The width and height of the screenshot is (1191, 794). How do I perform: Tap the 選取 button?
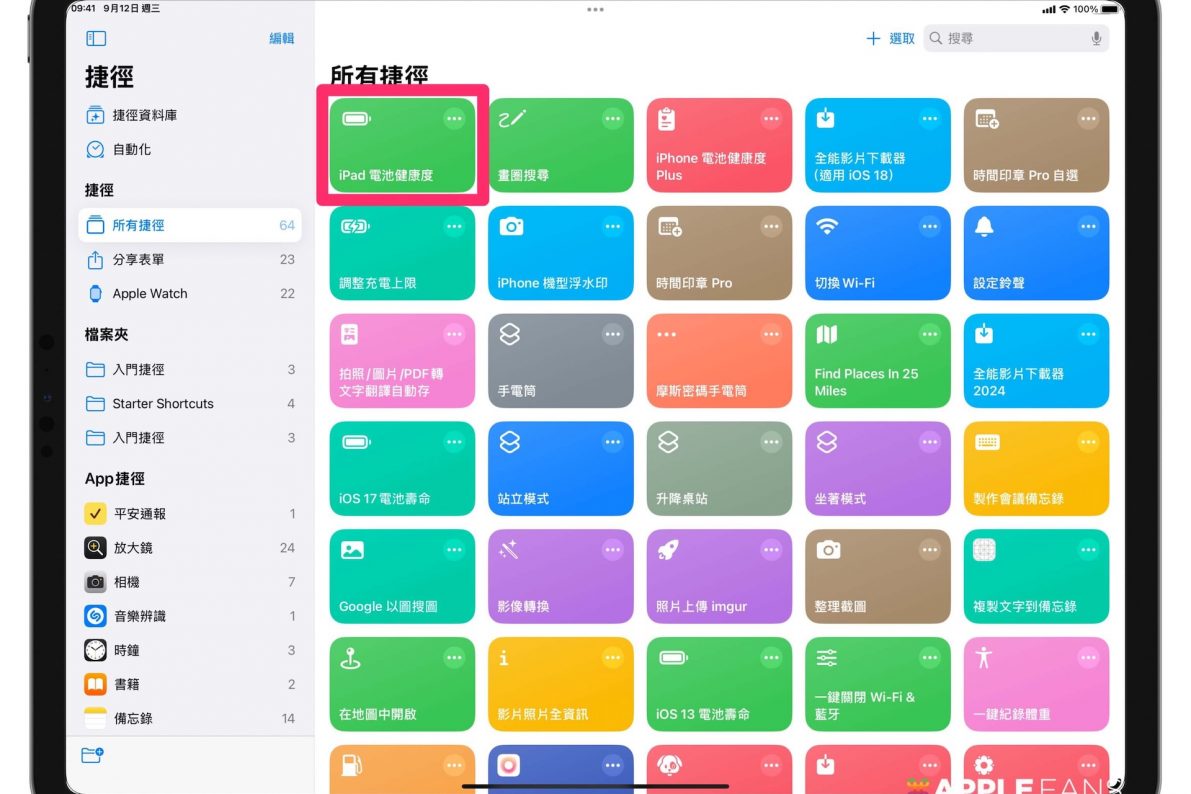tap(902, 38)
